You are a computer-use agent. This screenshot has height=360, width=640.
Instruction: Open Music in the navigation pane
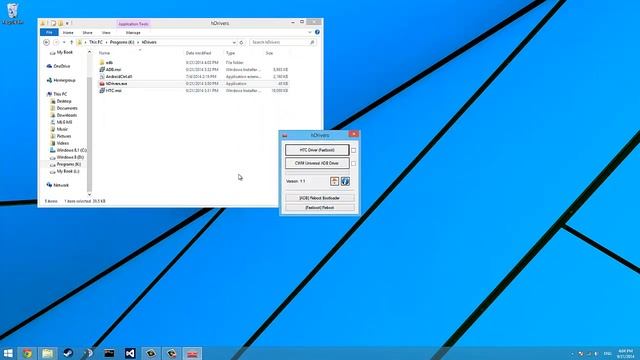62,129
